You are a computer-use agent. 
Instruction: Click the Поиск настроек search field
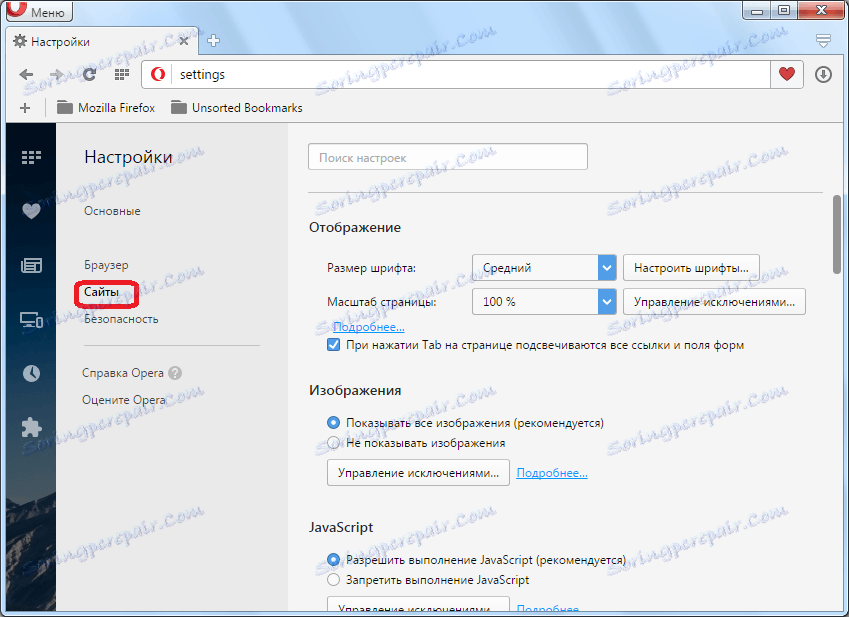(448, 157)
